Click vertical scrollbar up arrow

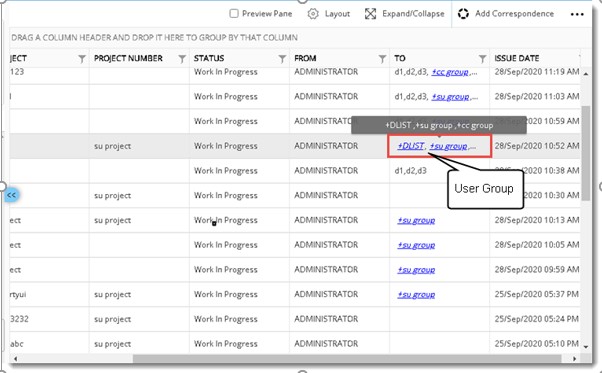pos(585,74)
